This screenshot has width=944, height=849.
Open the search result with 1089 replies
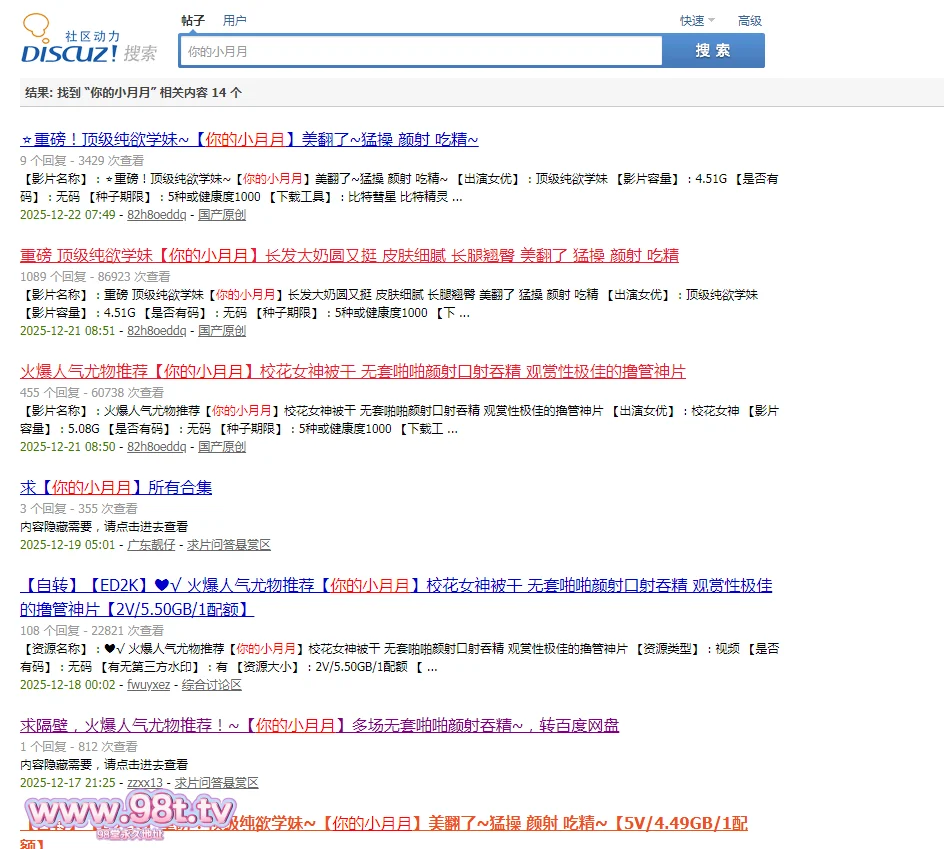click(349, 255)
